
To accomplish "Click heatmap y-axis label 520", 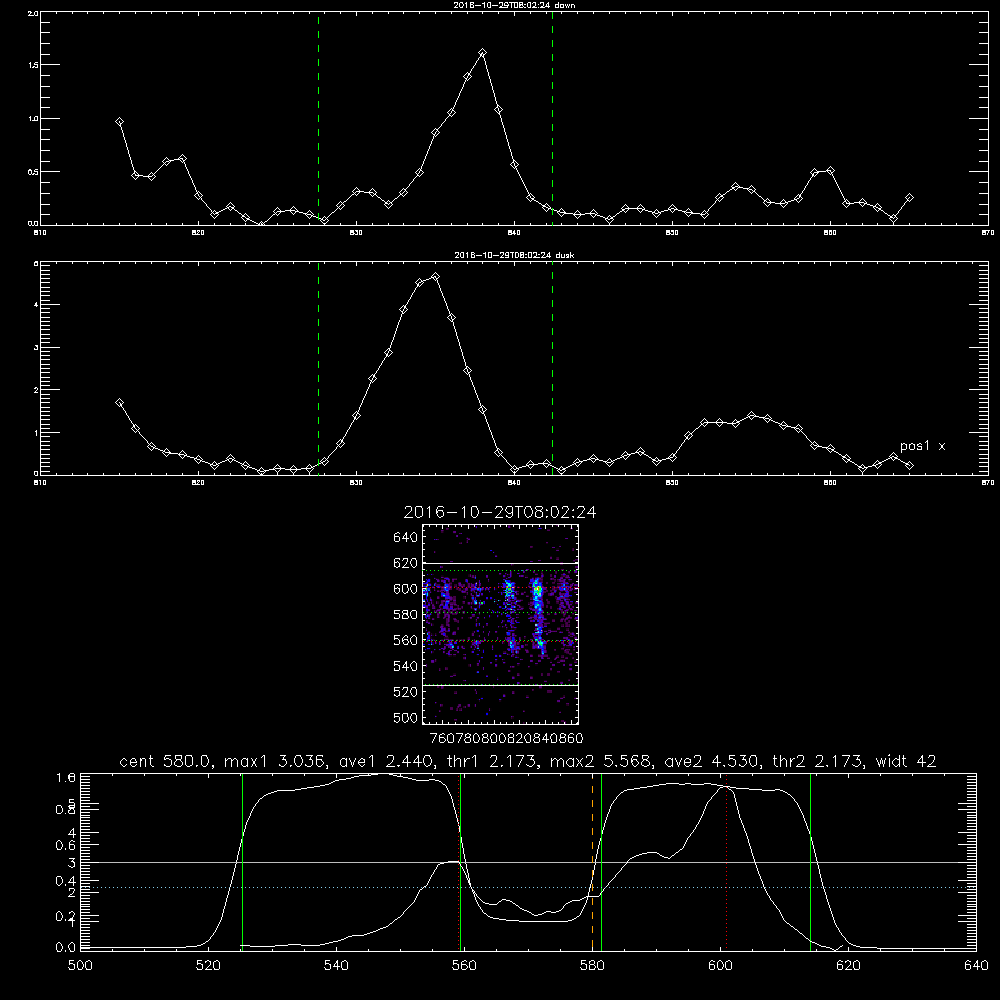I will point(406,692).
